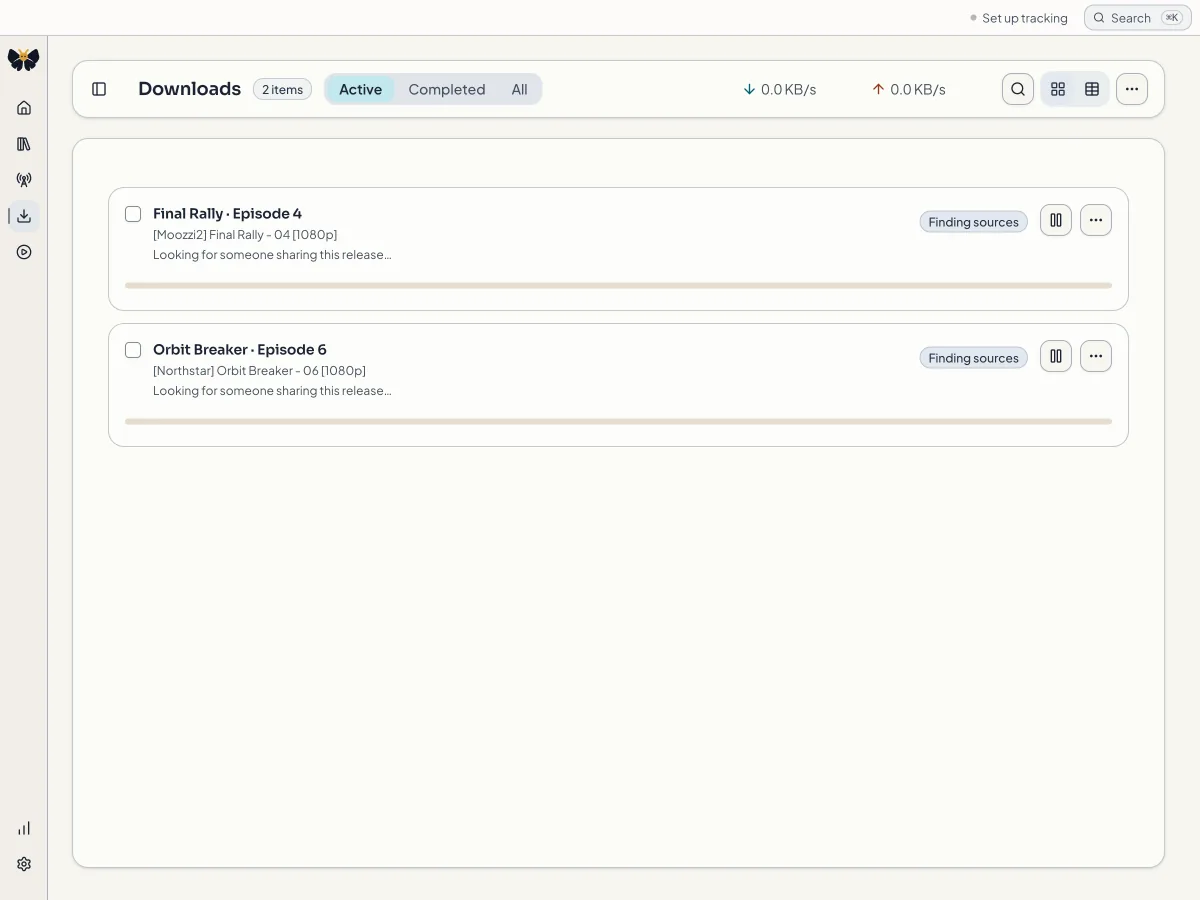Switch to grid card view
Image resolution: width=1200 pixels, height=900 pixels.
tap(1058, 89)
